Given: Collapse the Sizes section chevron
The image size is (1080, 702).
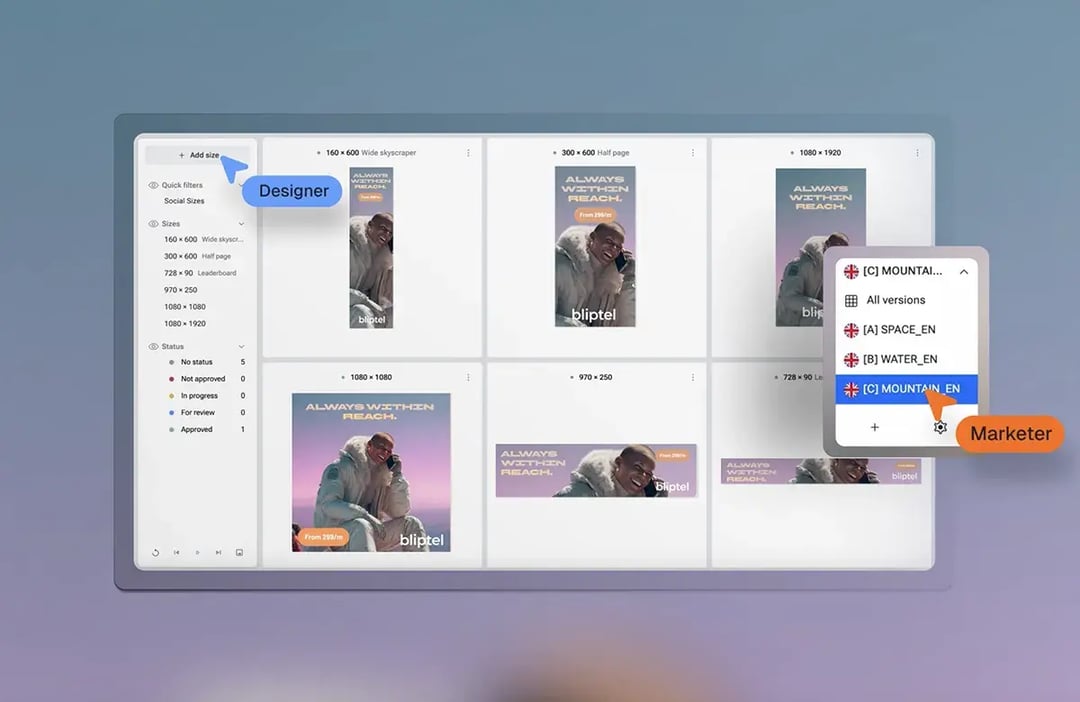Looking at the screenshot, I should point(241,223).
